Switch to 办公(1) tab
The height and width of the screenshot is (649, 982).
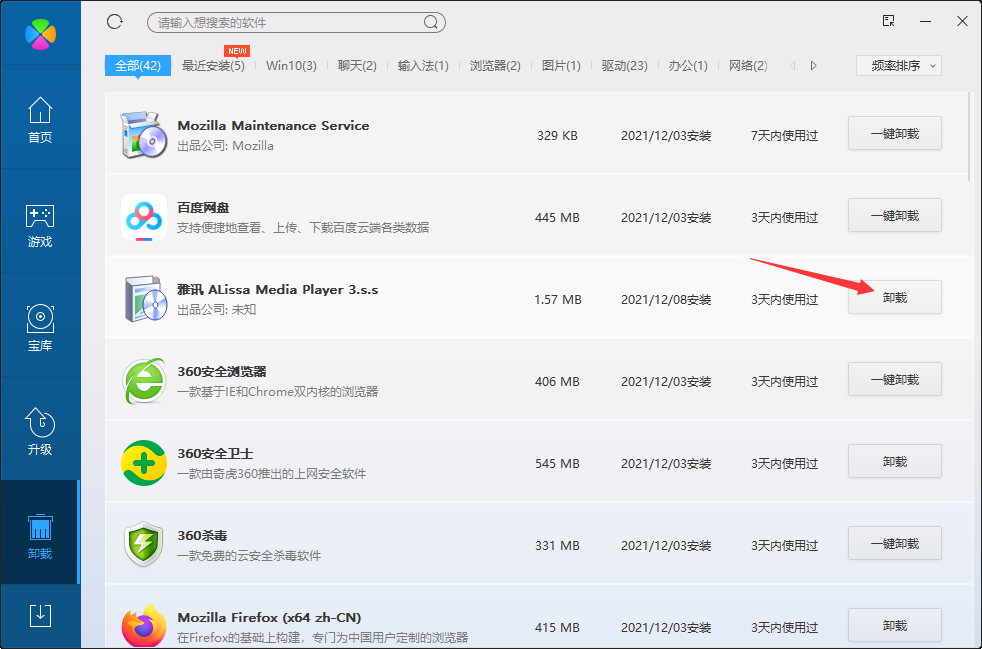tap(688, 65)
